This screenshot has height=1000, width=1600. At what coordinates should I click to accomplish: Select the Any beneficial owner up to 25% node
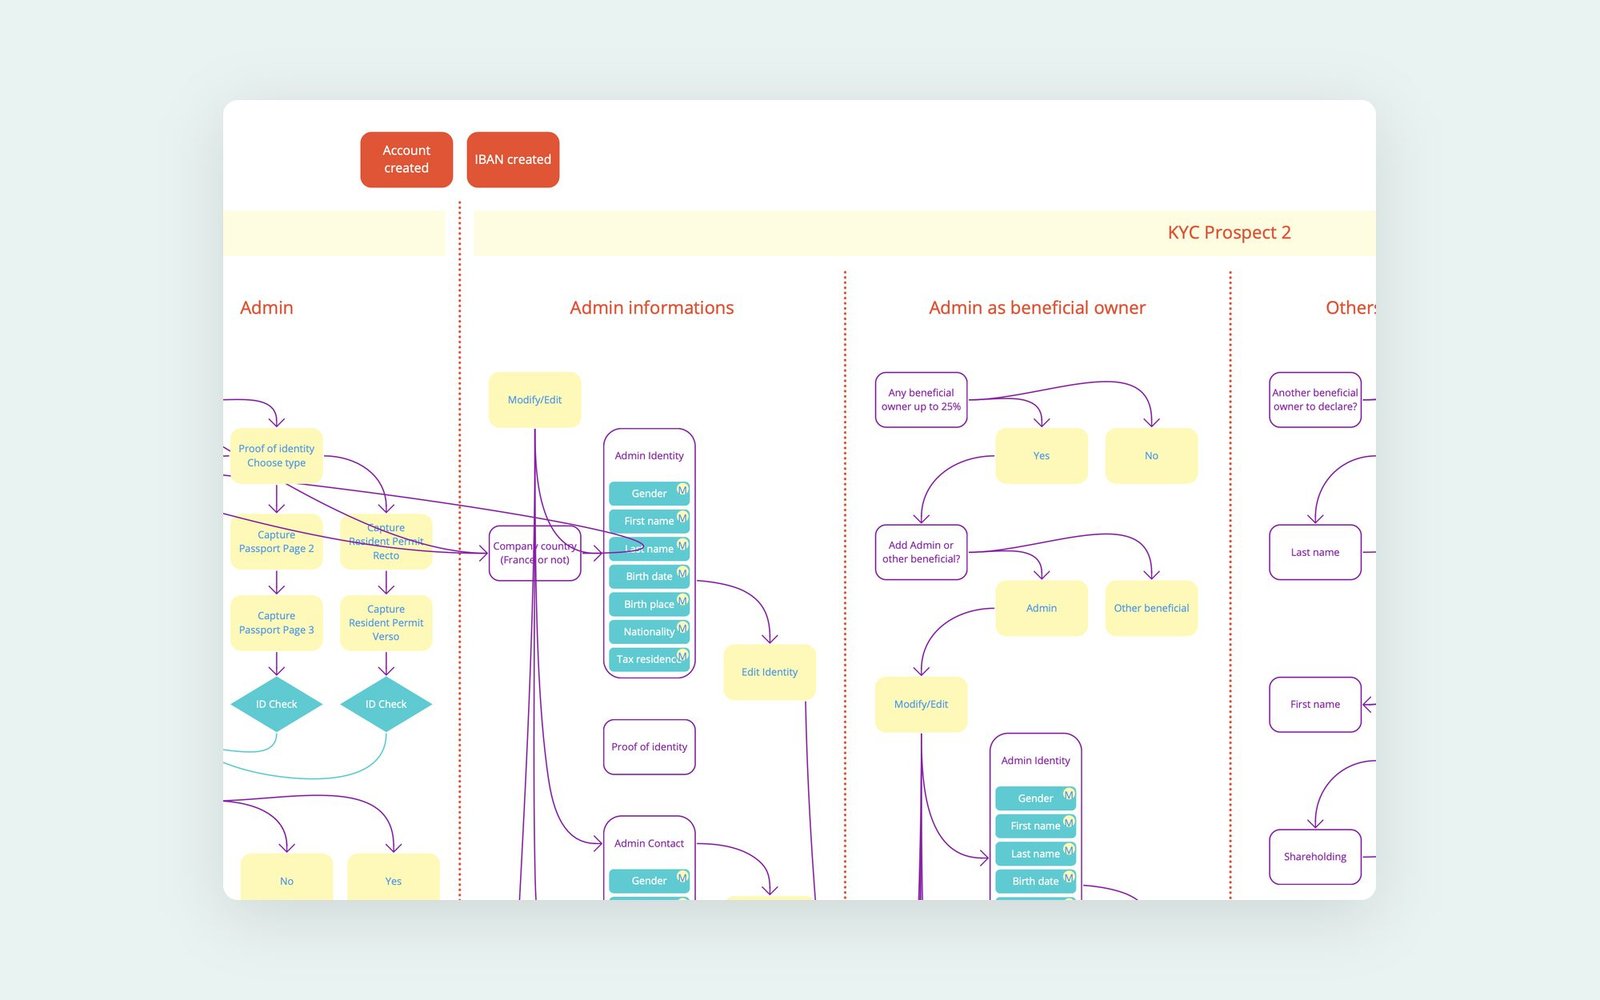[x=921, y=400]
